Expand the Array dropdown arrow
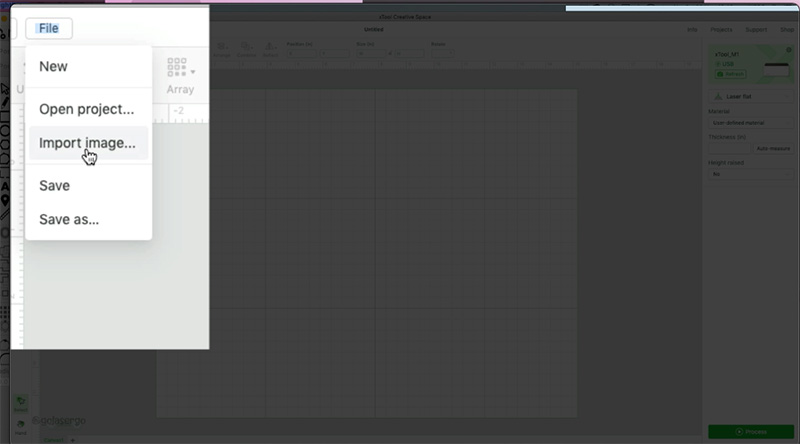Image resolution: width=800 pixels, height=444 pixels. (193, 71)
